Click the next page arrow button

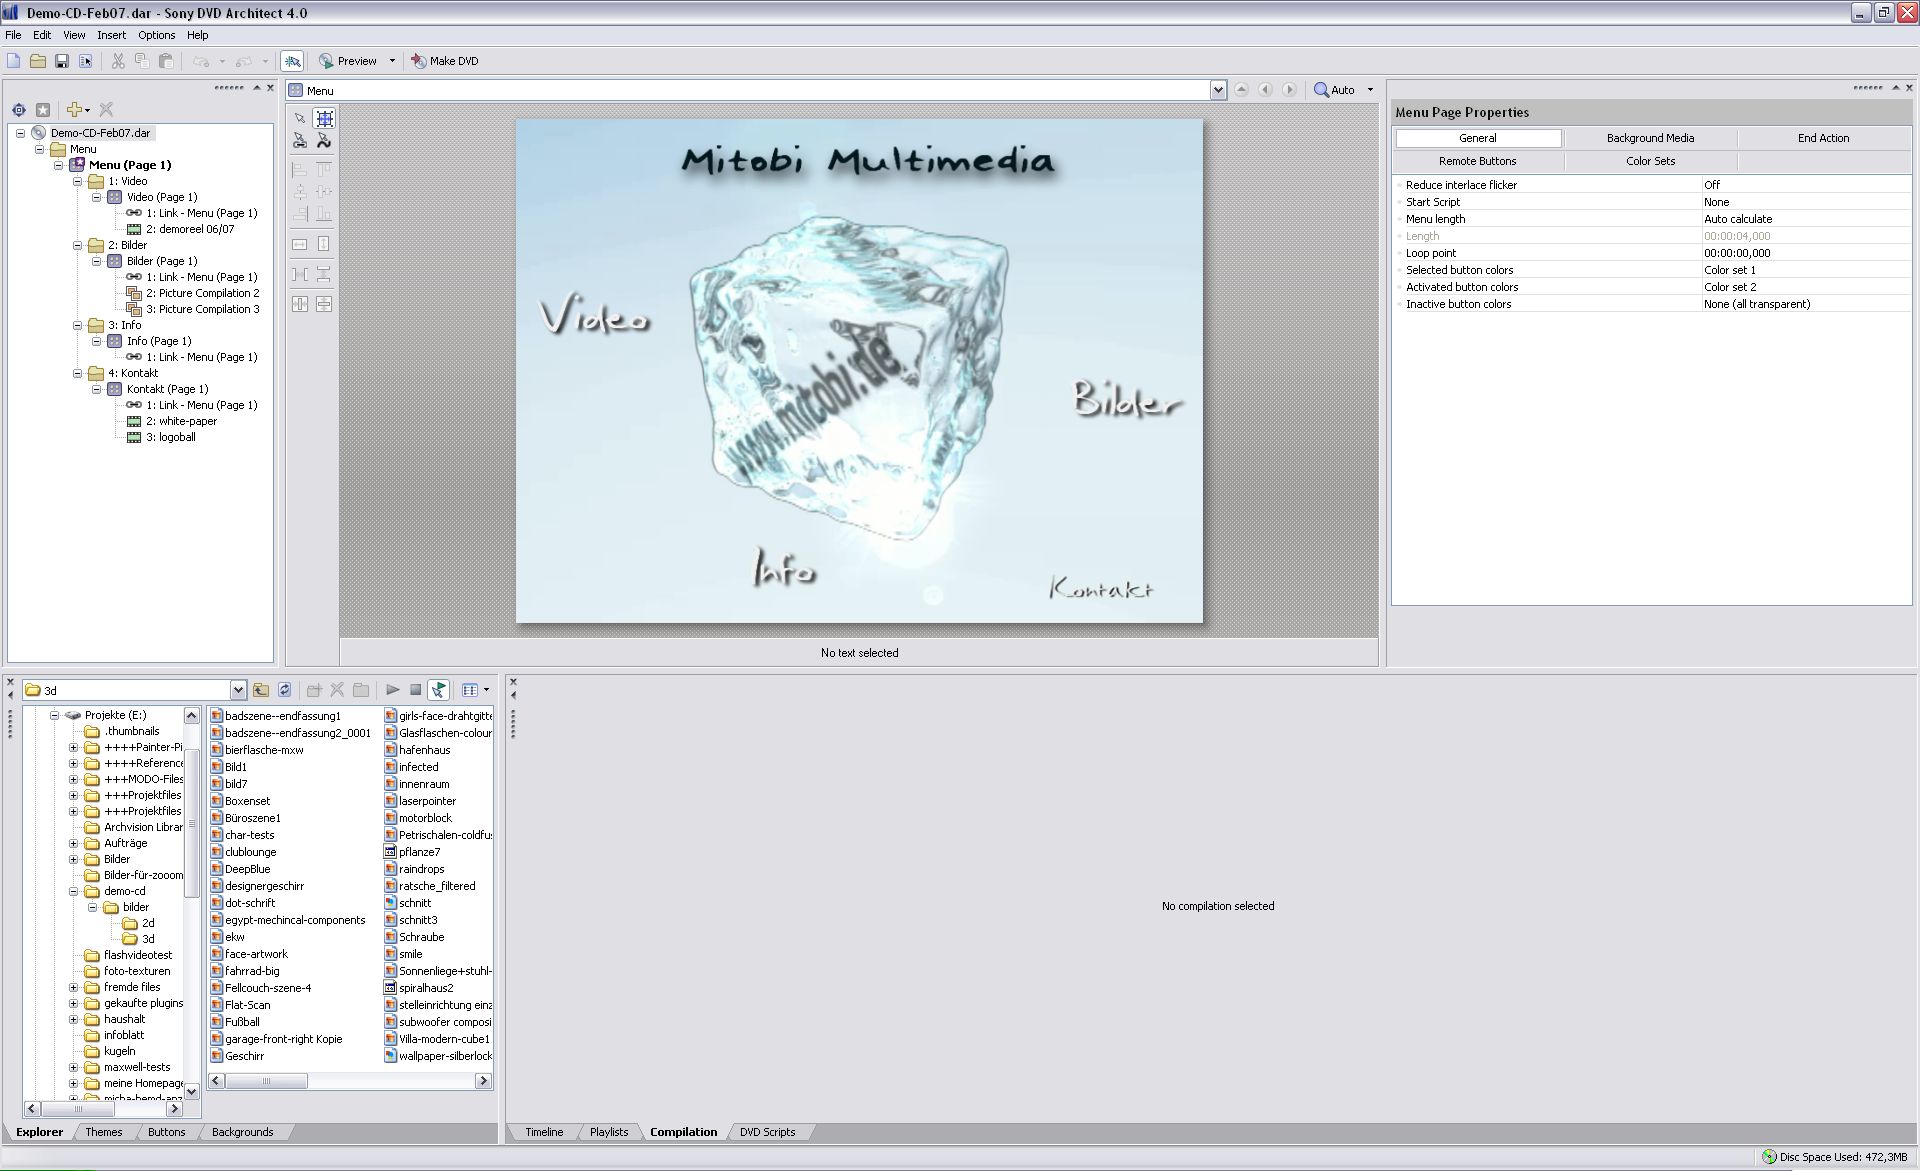click(x=1289, y=90)
